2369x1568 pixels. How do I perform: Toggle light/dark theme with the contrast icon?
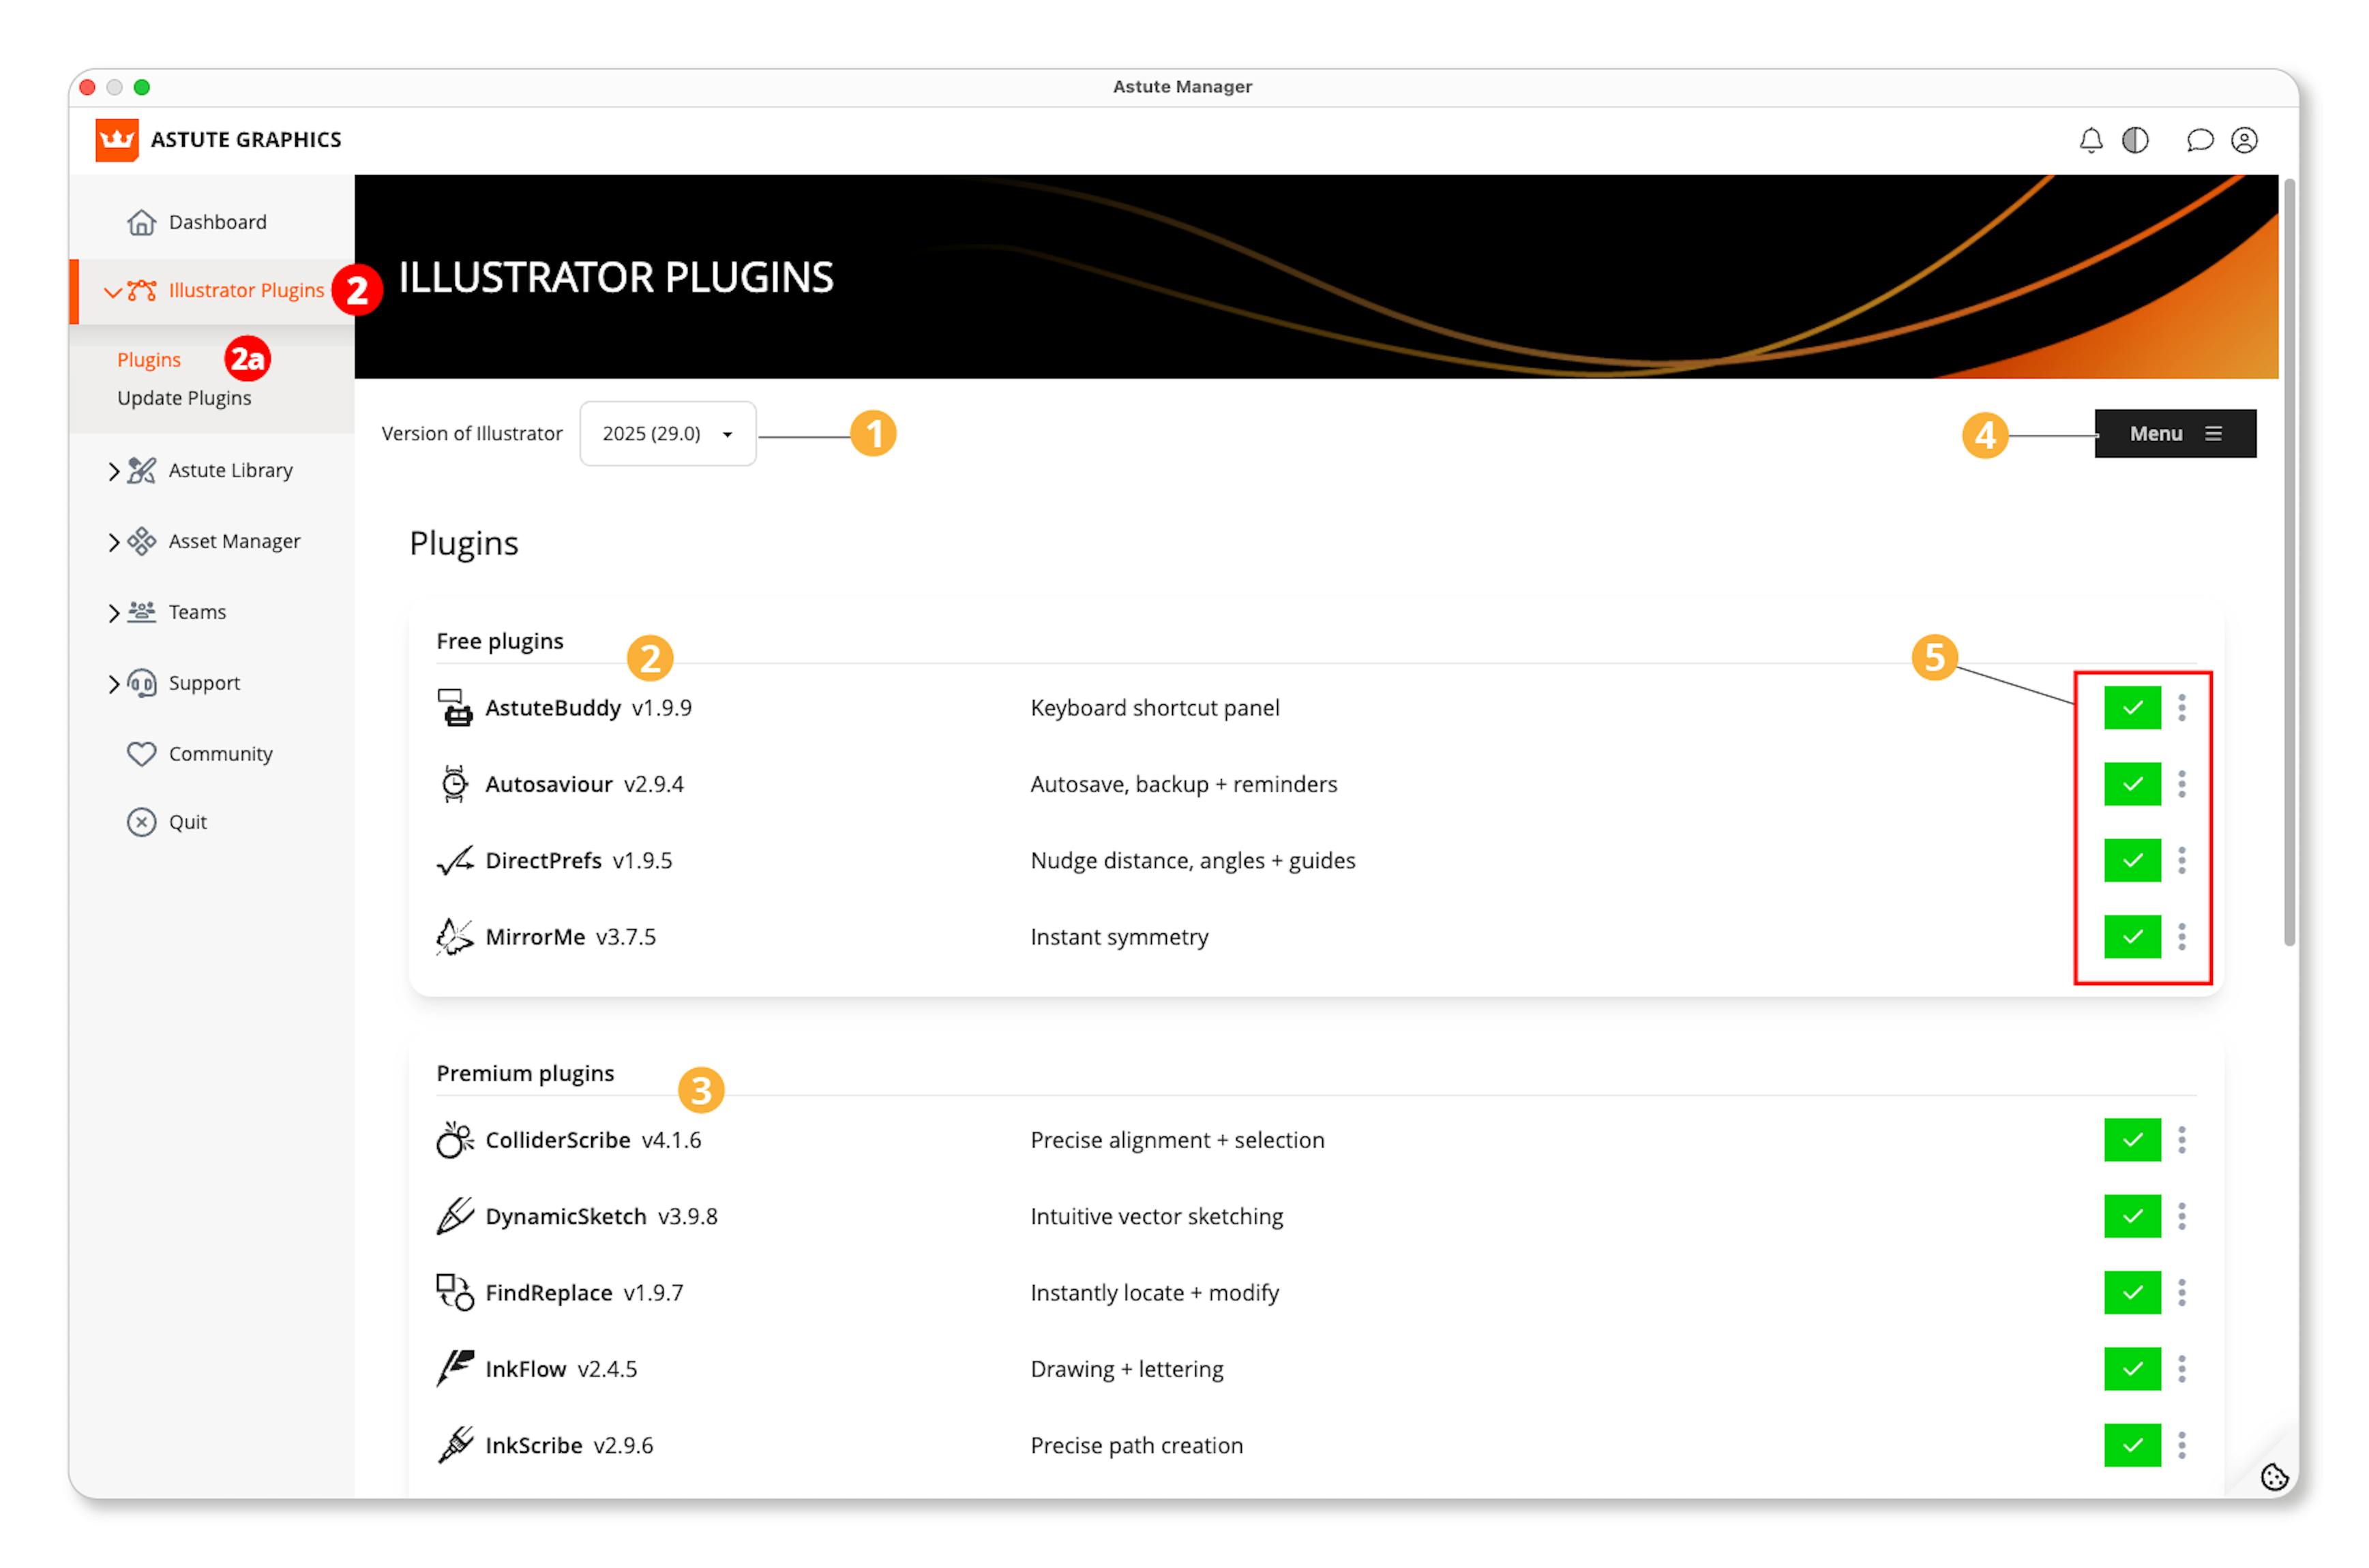(2135, 139)
